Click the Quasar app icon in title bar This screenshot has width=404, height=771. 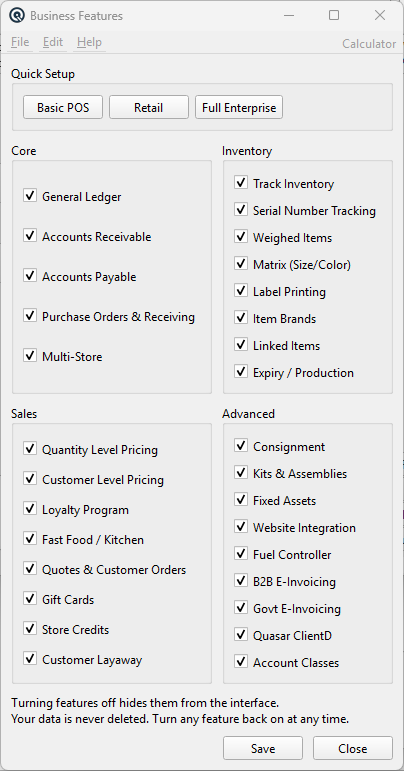coord(17,16)
